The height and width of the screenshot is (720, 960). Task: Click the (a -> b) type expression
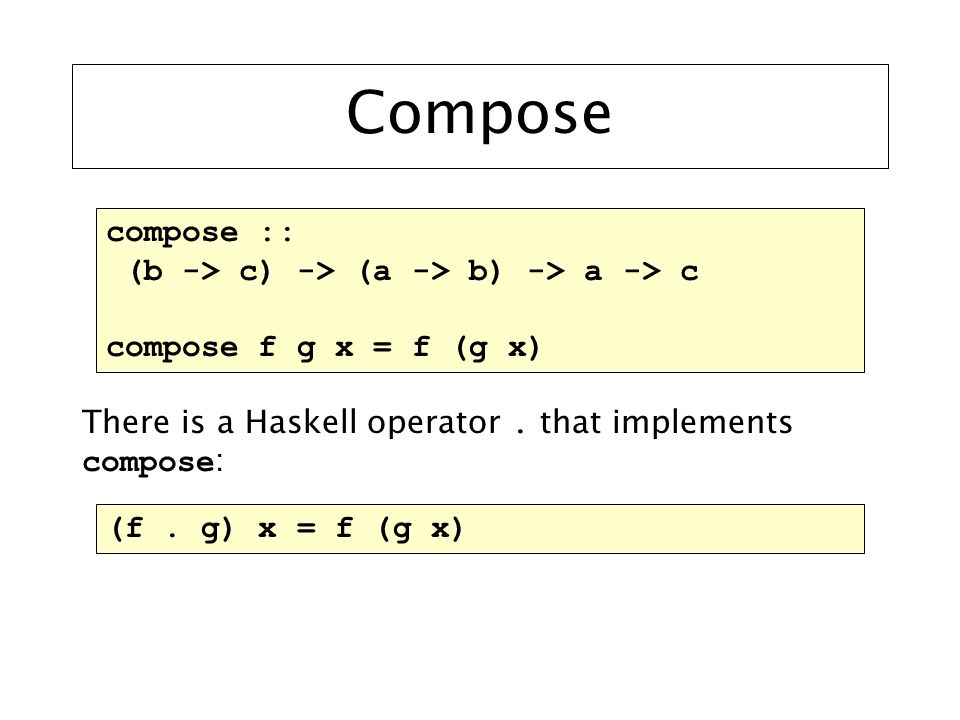pyautogui.click(x=430, y=271)
